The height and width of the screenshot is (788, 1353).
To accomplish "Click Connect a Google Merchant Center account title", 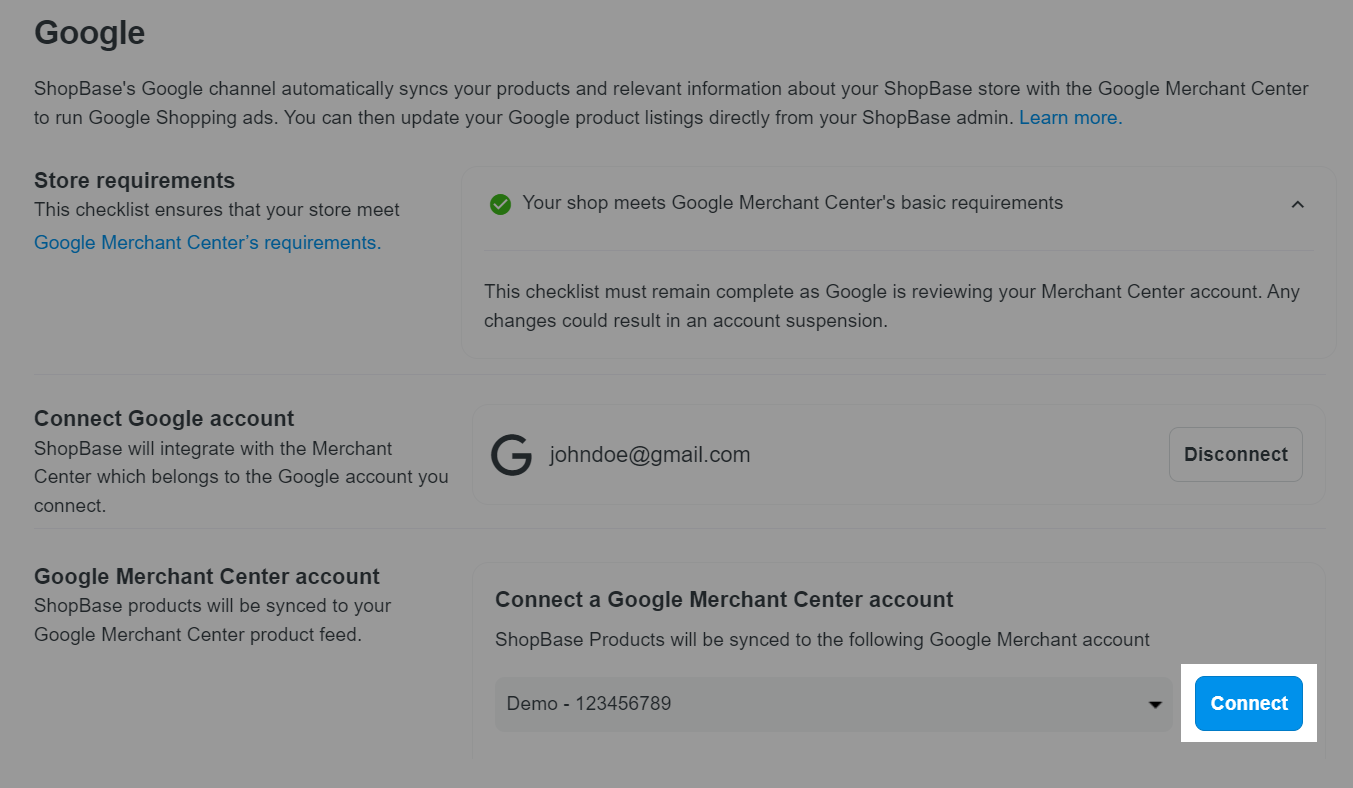I will pos(724,599).
